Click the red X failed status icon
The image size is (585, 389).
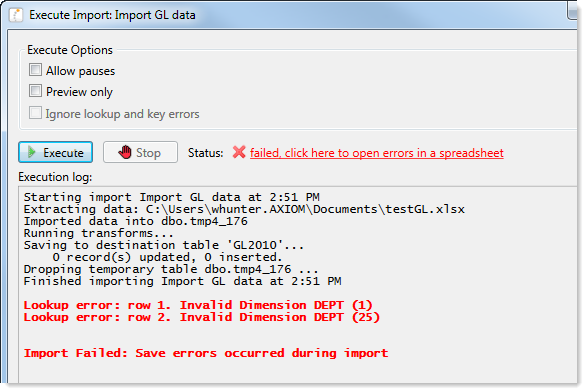(x=239, y=152)
